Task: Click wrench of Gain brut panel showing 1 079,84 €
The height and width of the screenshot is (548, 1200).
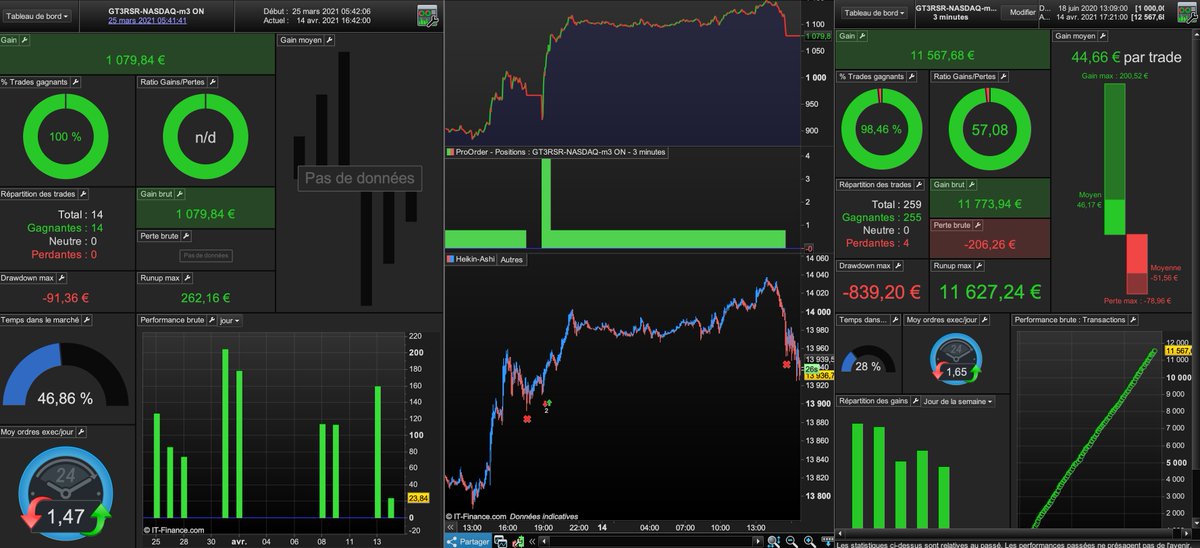Action: click(x=181, y=194)
